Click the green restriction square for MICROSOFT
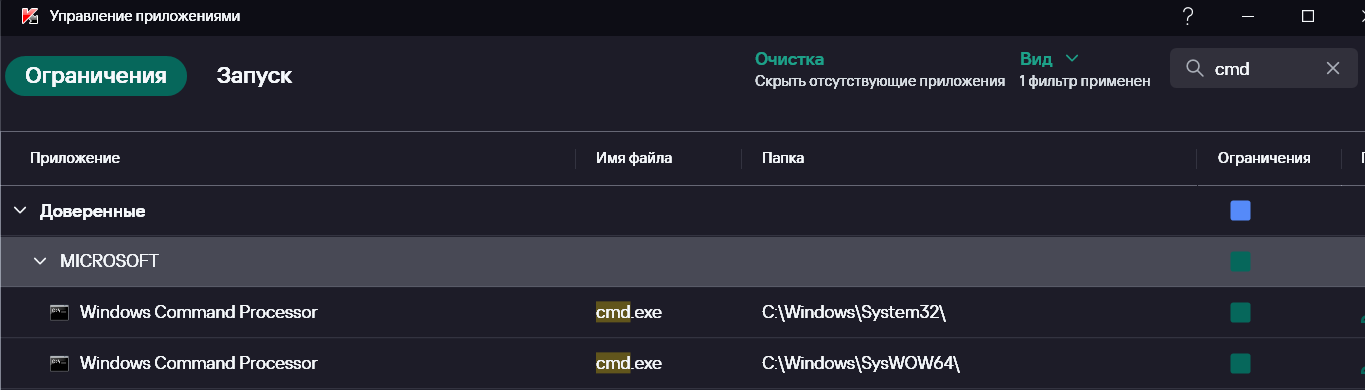This screenshot has width=1365, height=390. tap(1240, 262)
